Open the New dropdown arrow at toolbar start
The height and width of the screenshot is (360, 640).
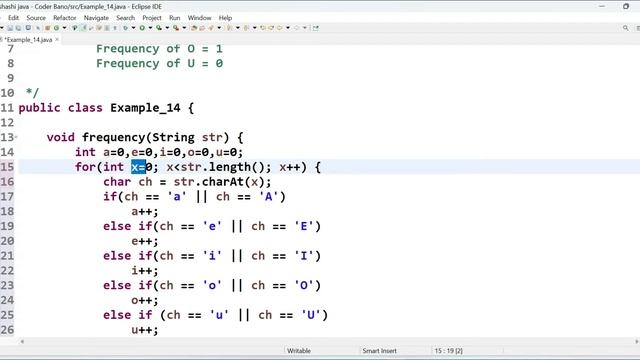pyautogui.click(x=2, y=28)
